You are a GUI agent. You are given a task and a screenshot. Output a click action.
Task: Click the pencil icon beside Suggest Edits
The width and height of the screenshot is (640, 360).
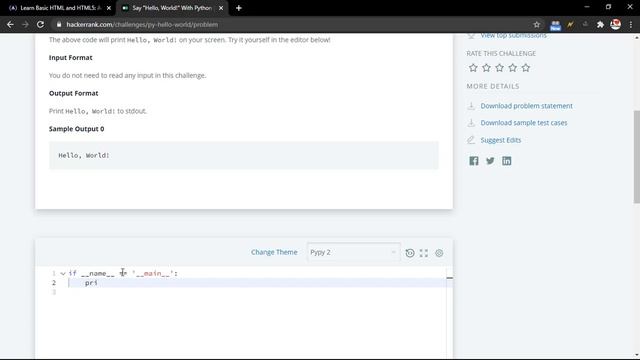pyautogui.click(x=471, y=140)
